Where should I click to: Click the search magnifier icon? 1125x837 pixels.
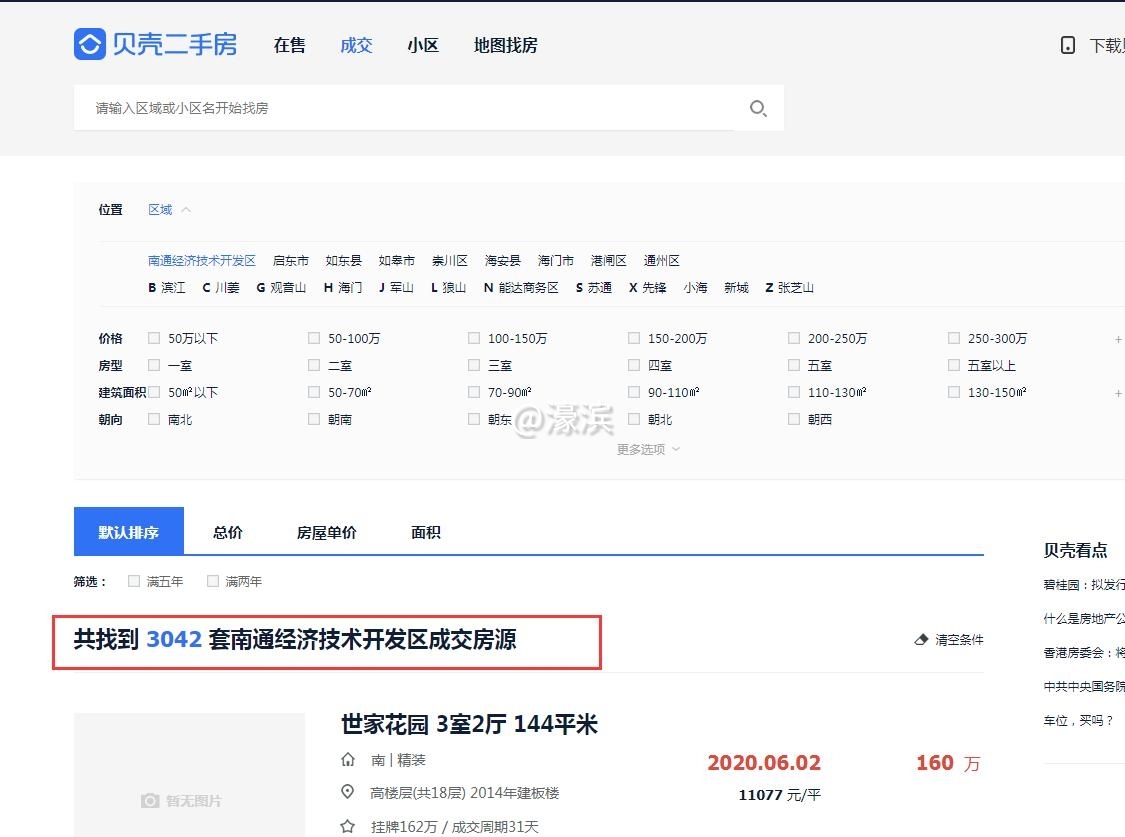coord(757,108)
